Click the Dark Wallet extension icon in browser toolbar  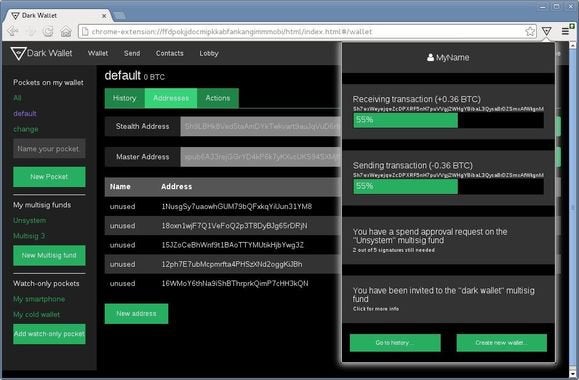click(x=547, y=31)
